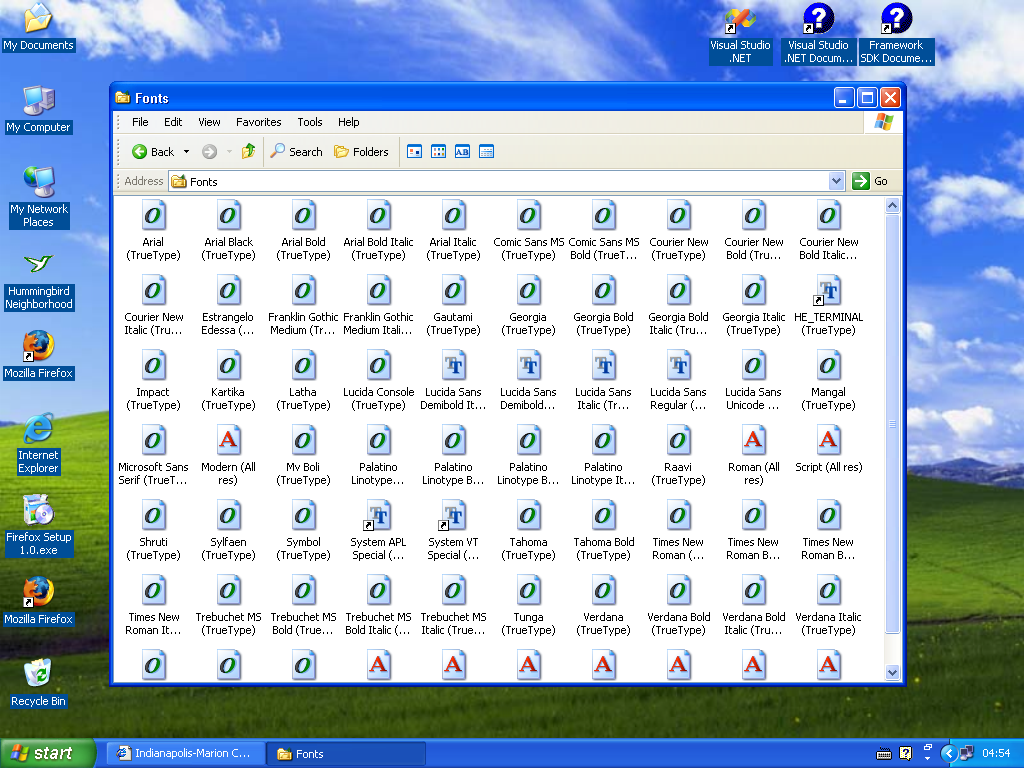Click the Forward navigation button
The image size is (1024, 768).
[x=209, y=152]
